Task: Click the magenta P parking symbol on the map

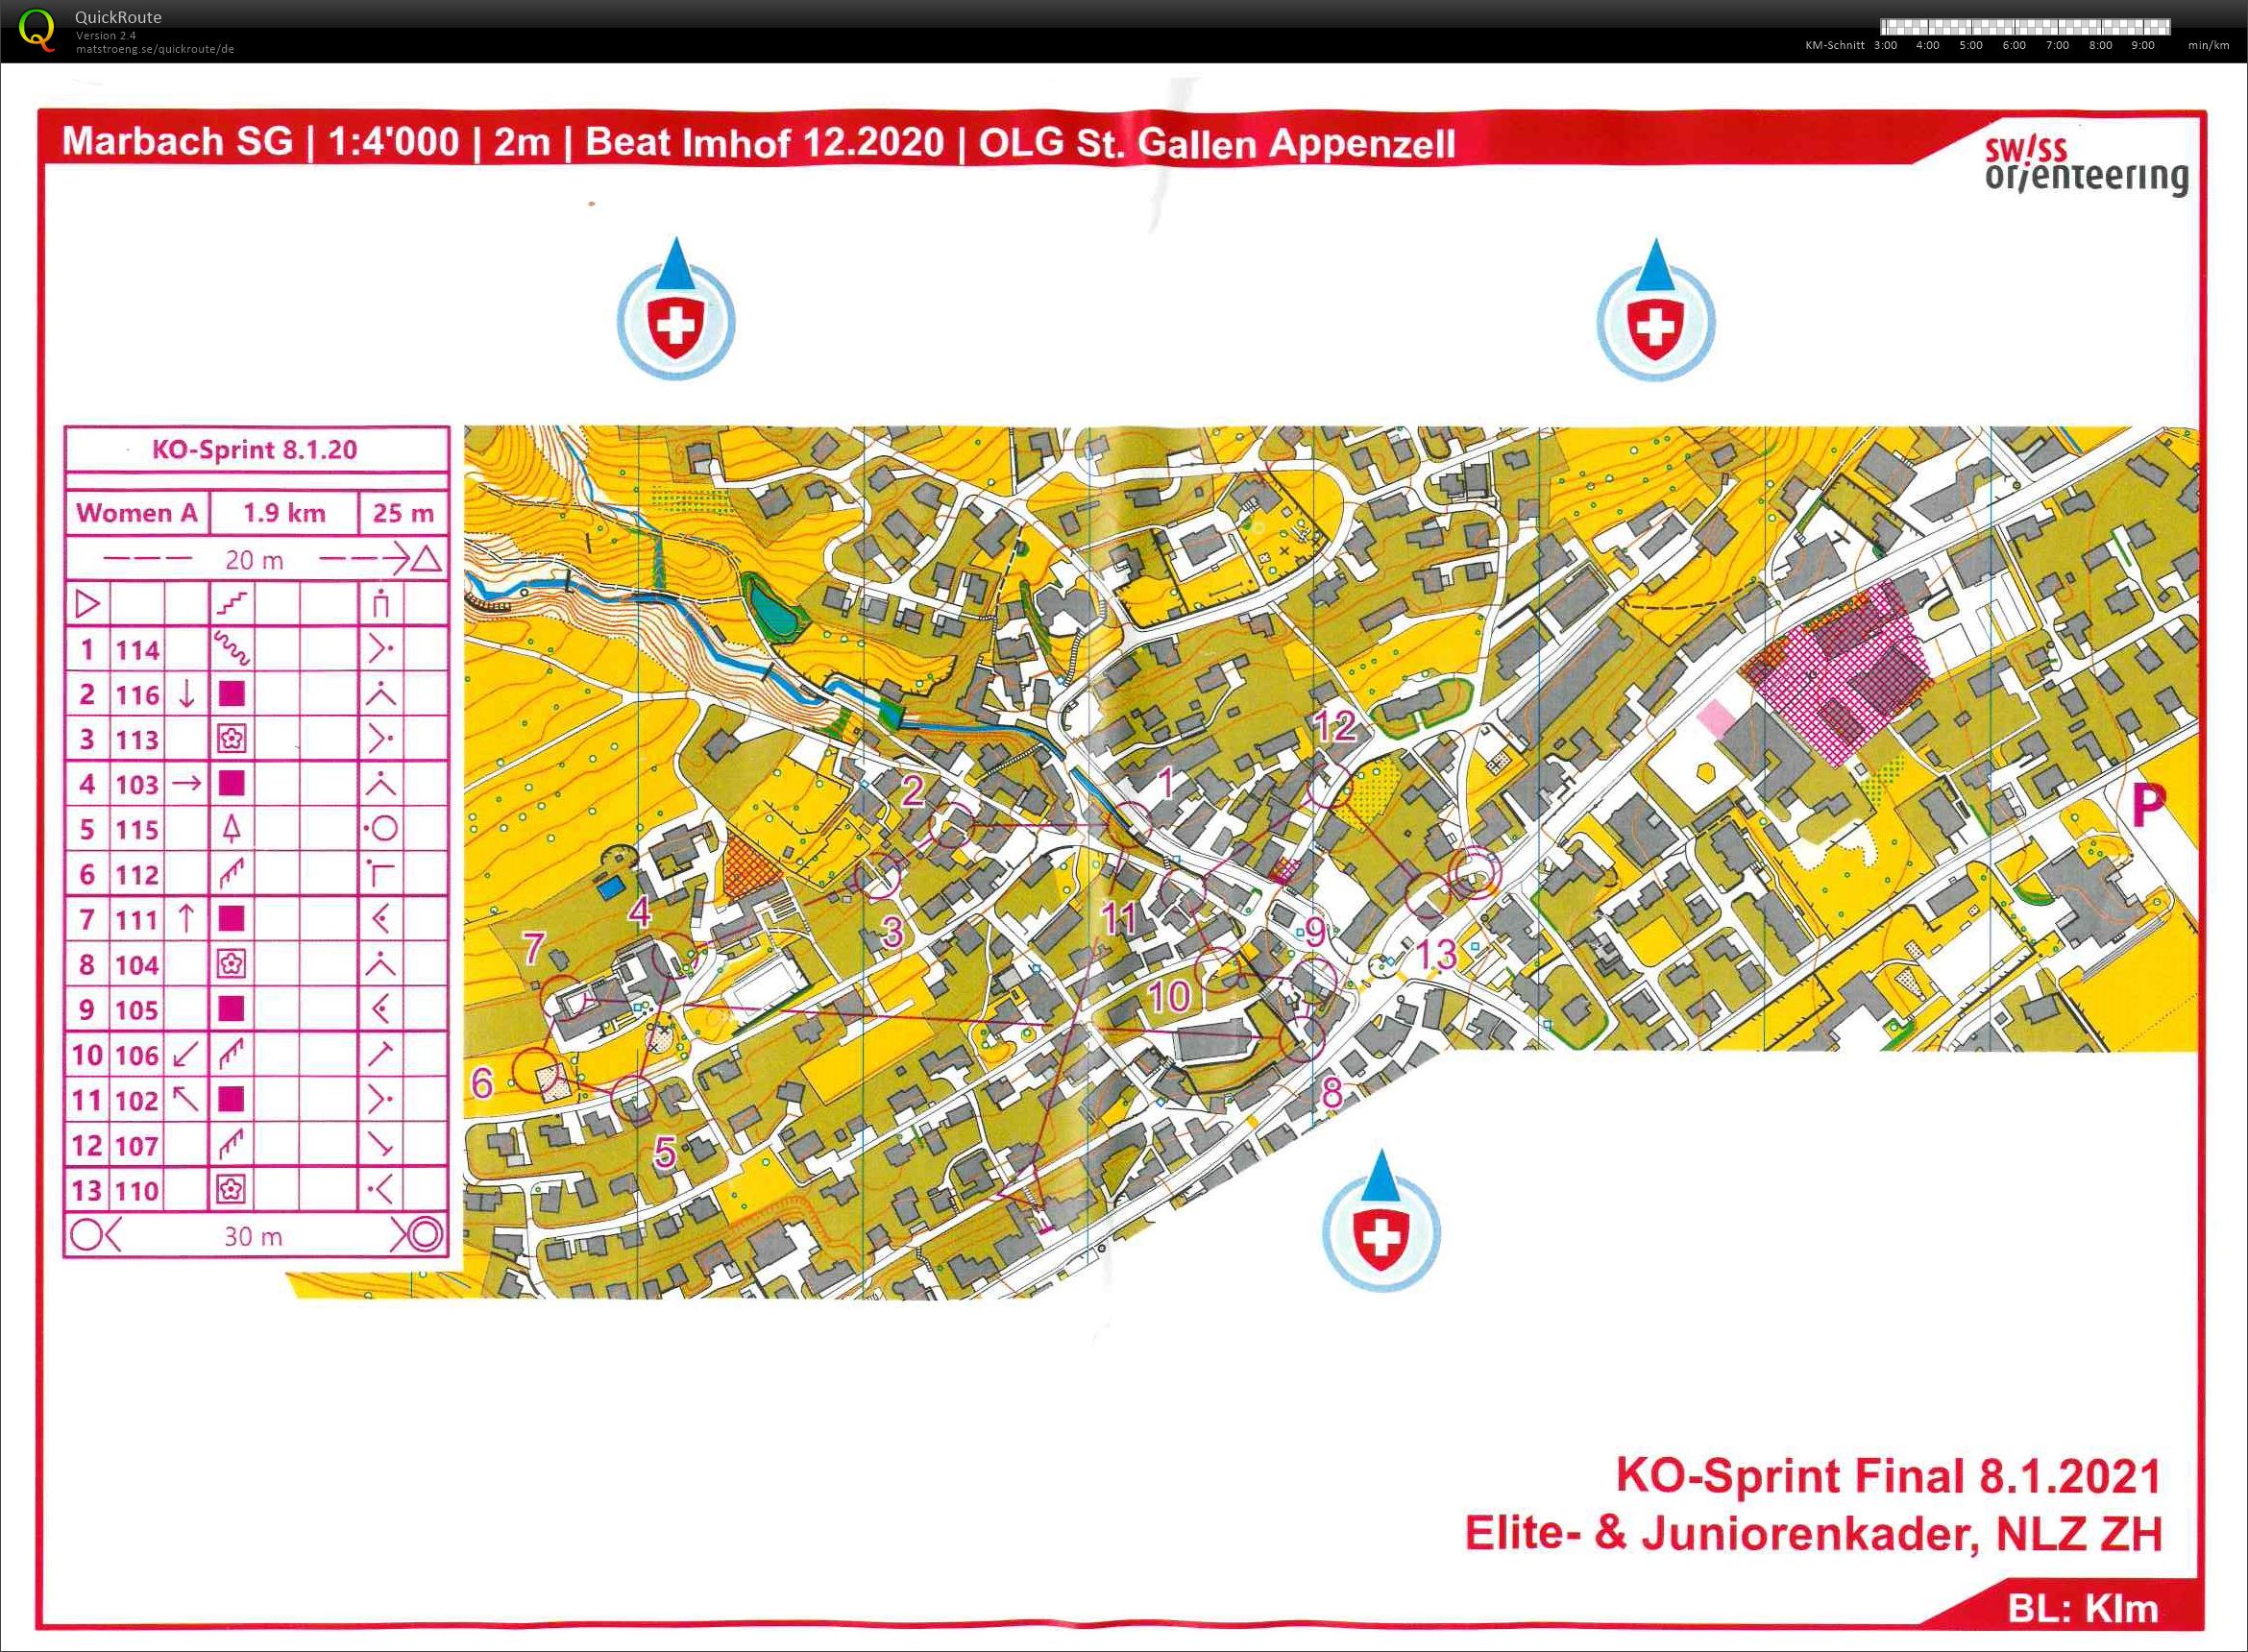Action: click(x=2149, y=804)
